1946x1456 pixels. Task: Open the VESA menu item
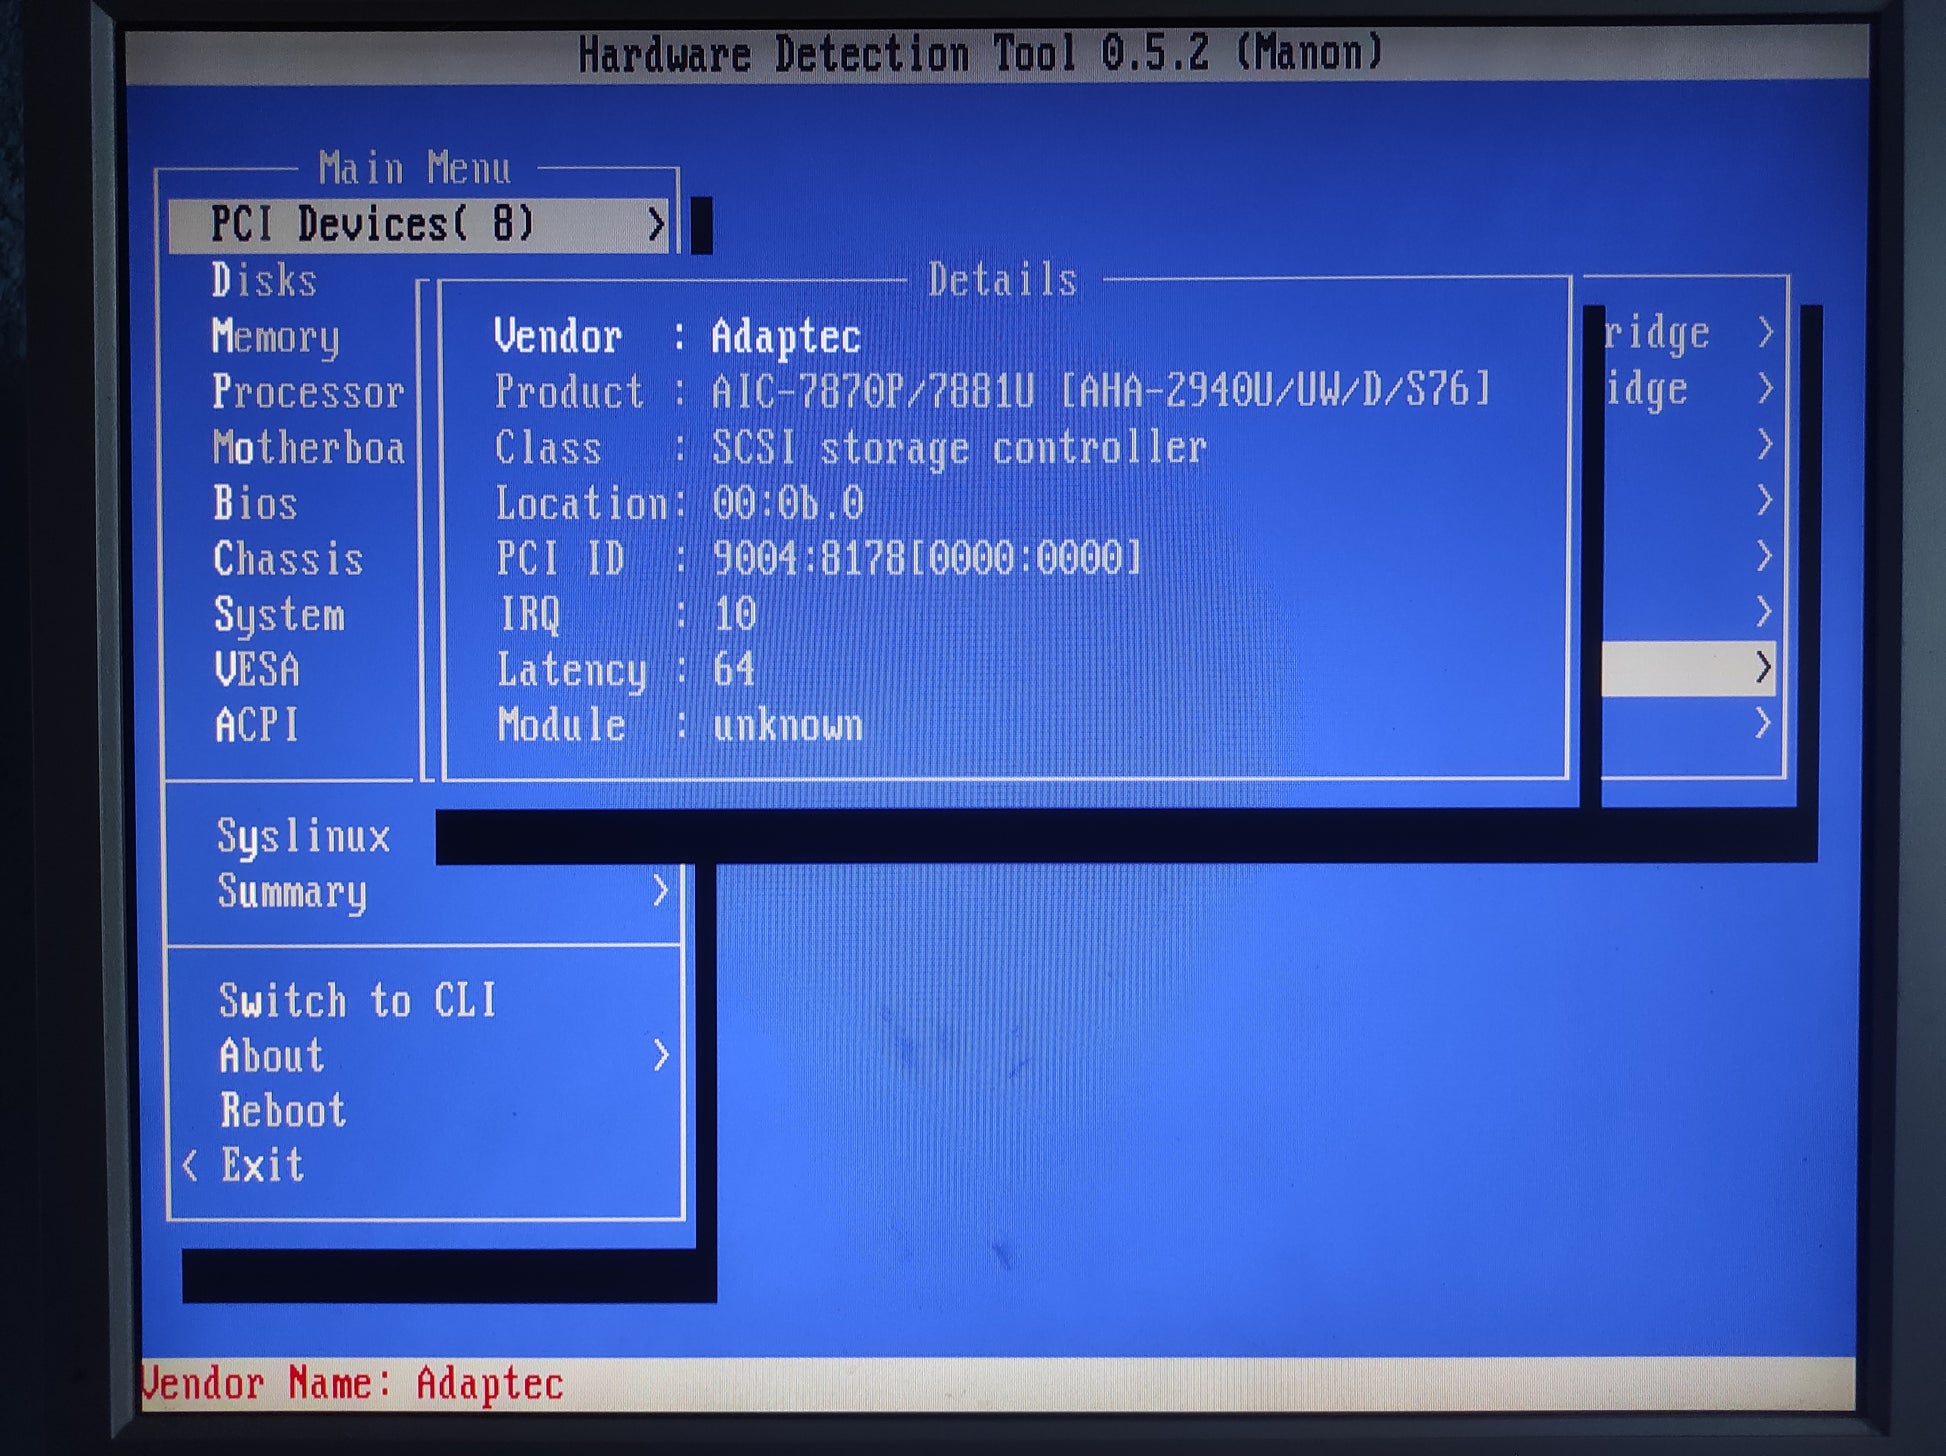[x=257, y=670]
